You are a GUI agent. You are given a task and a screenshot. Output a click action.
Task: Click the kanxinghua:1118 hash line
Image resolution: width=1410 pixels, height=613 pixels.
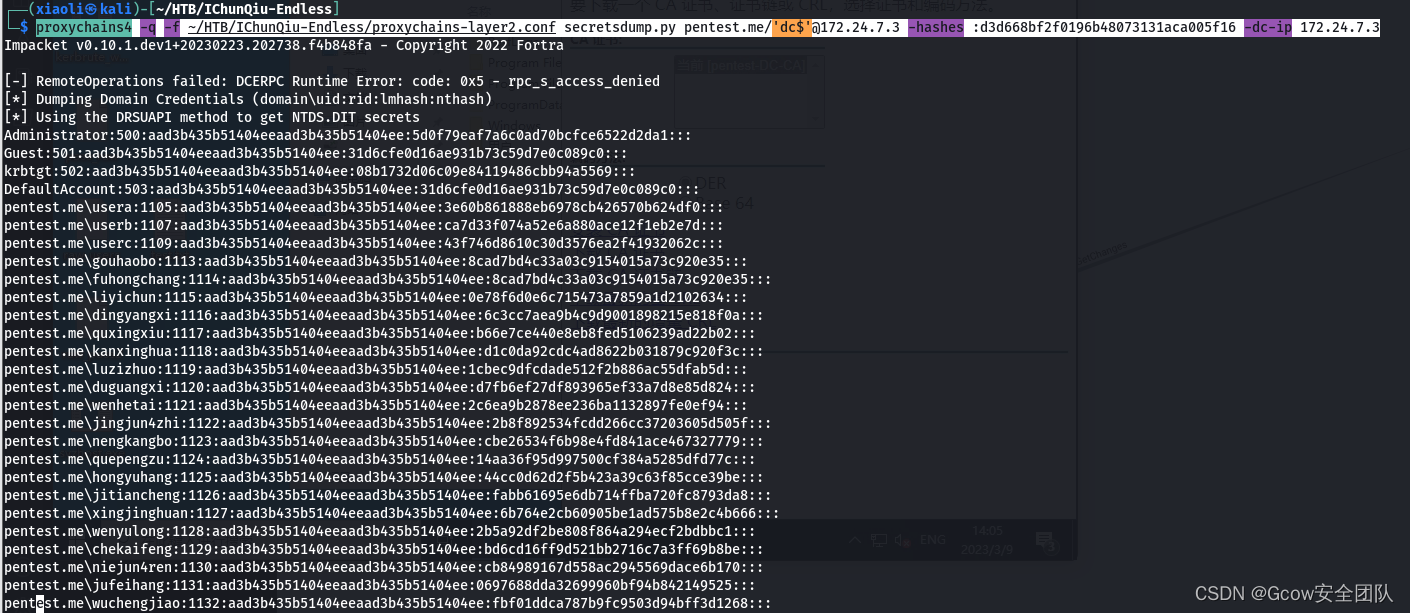384,351
